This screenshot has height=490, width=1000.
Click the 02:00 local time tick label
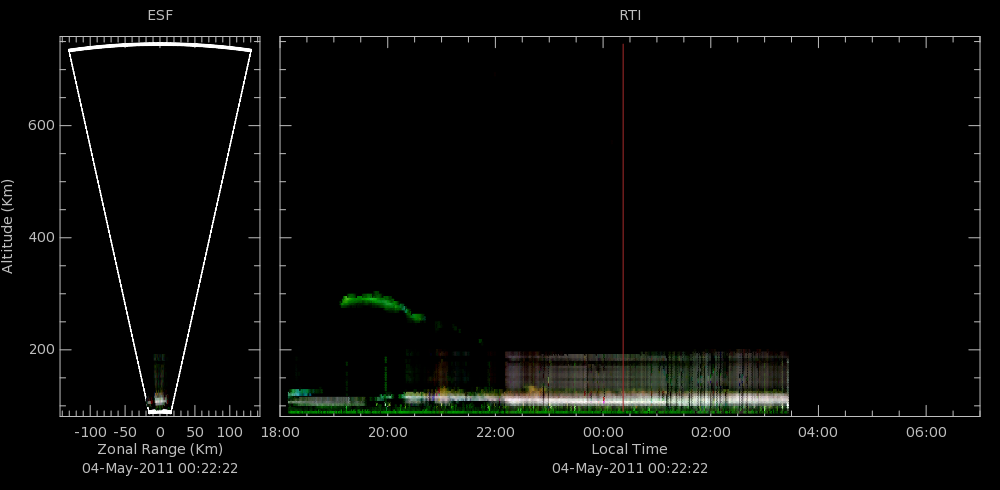[711, 433]
